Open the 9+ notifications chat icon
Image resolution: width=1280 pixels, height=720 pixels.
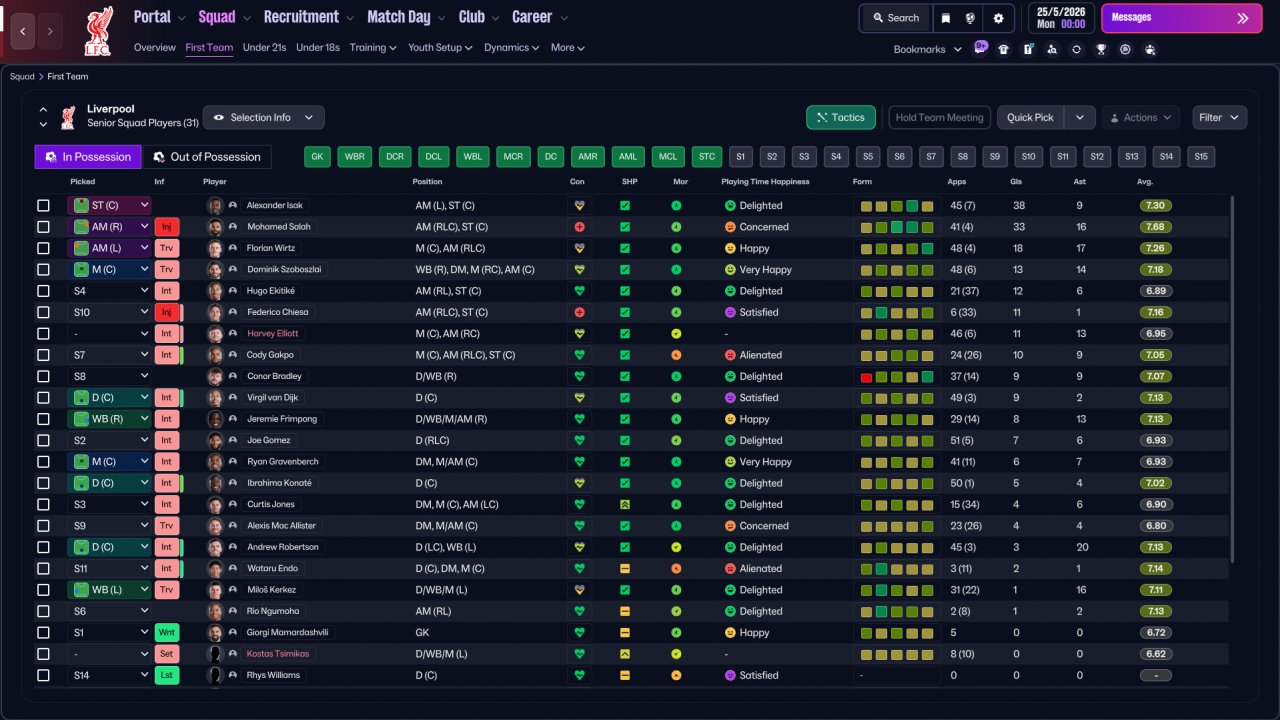980,48
